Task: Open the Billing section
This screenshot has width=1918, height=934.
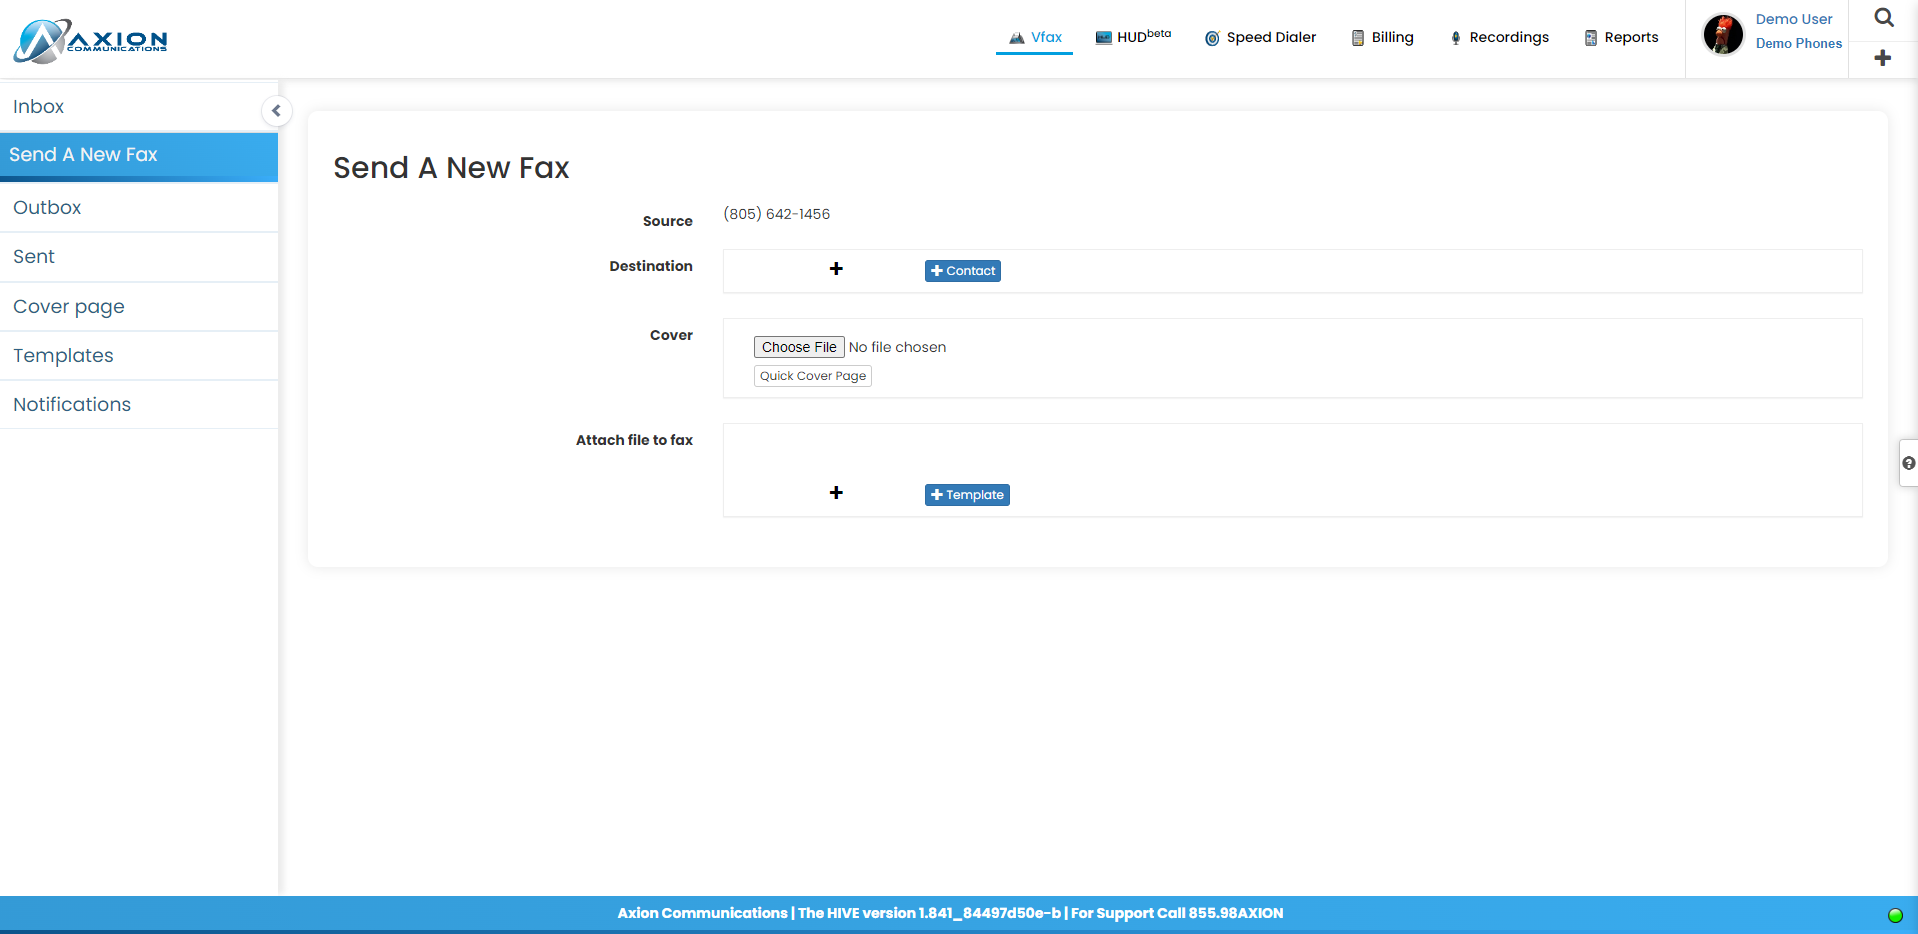Action: click(x=1382, y=38)
